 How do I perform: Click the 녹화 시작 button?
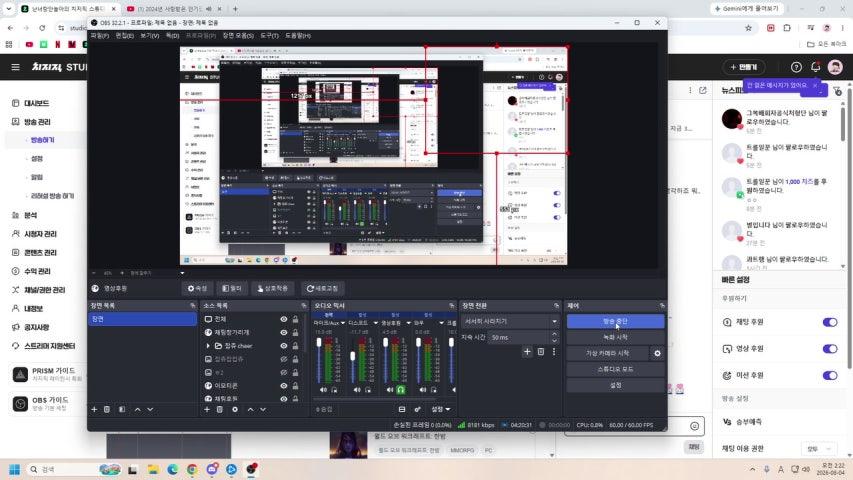[x=615, y=337]
